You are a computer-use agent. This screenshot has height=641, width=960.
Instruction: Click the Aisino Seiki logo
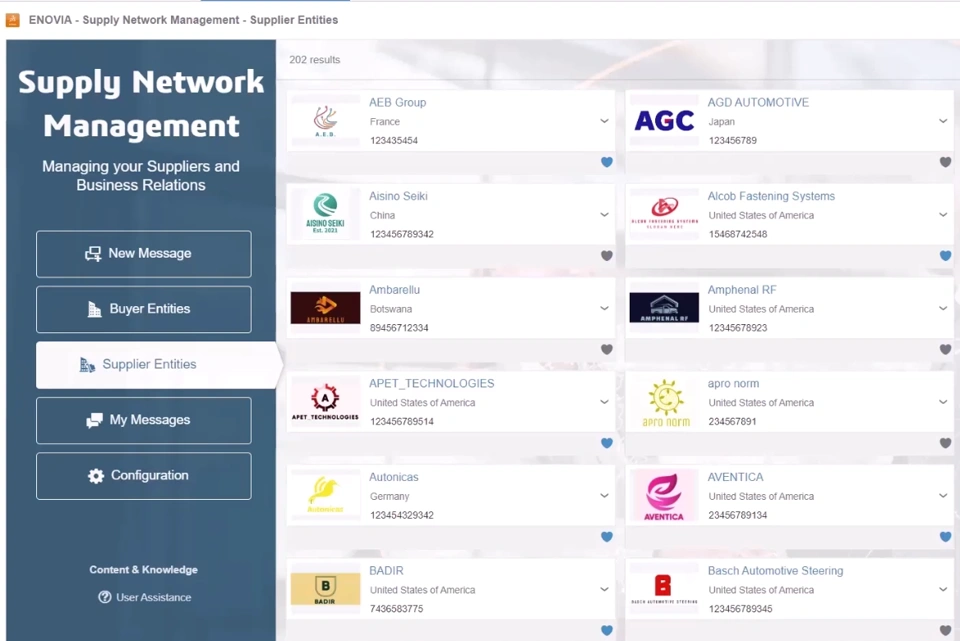(x=325, y=214)
